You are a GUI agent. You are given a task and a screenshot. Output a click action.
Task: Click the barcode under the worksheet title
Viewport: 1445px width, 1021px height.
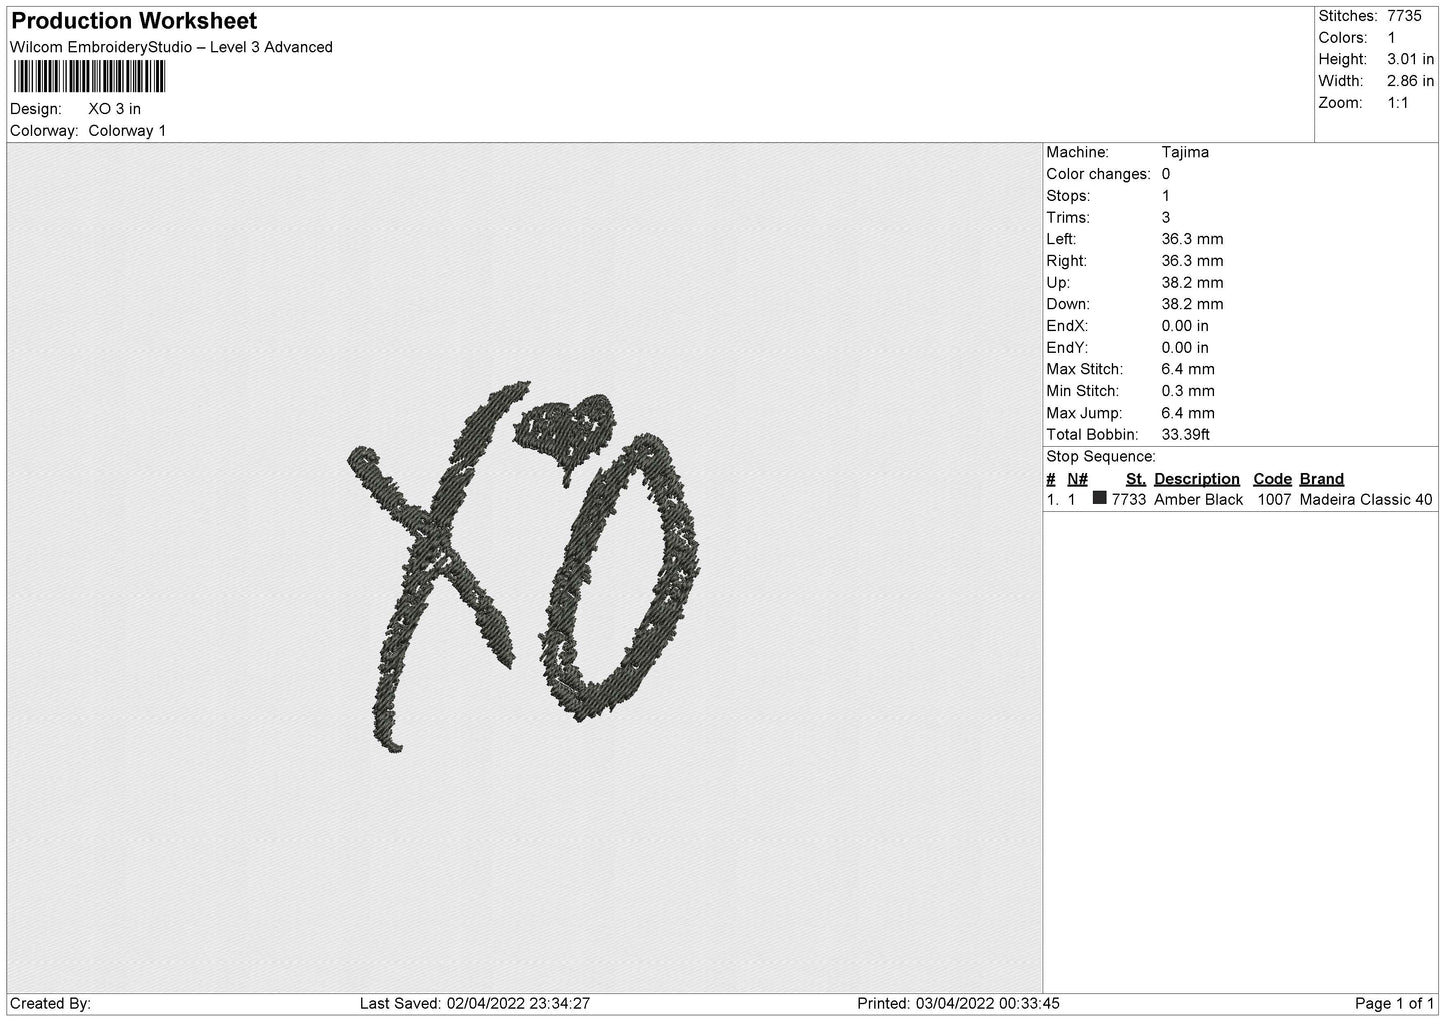89,77
